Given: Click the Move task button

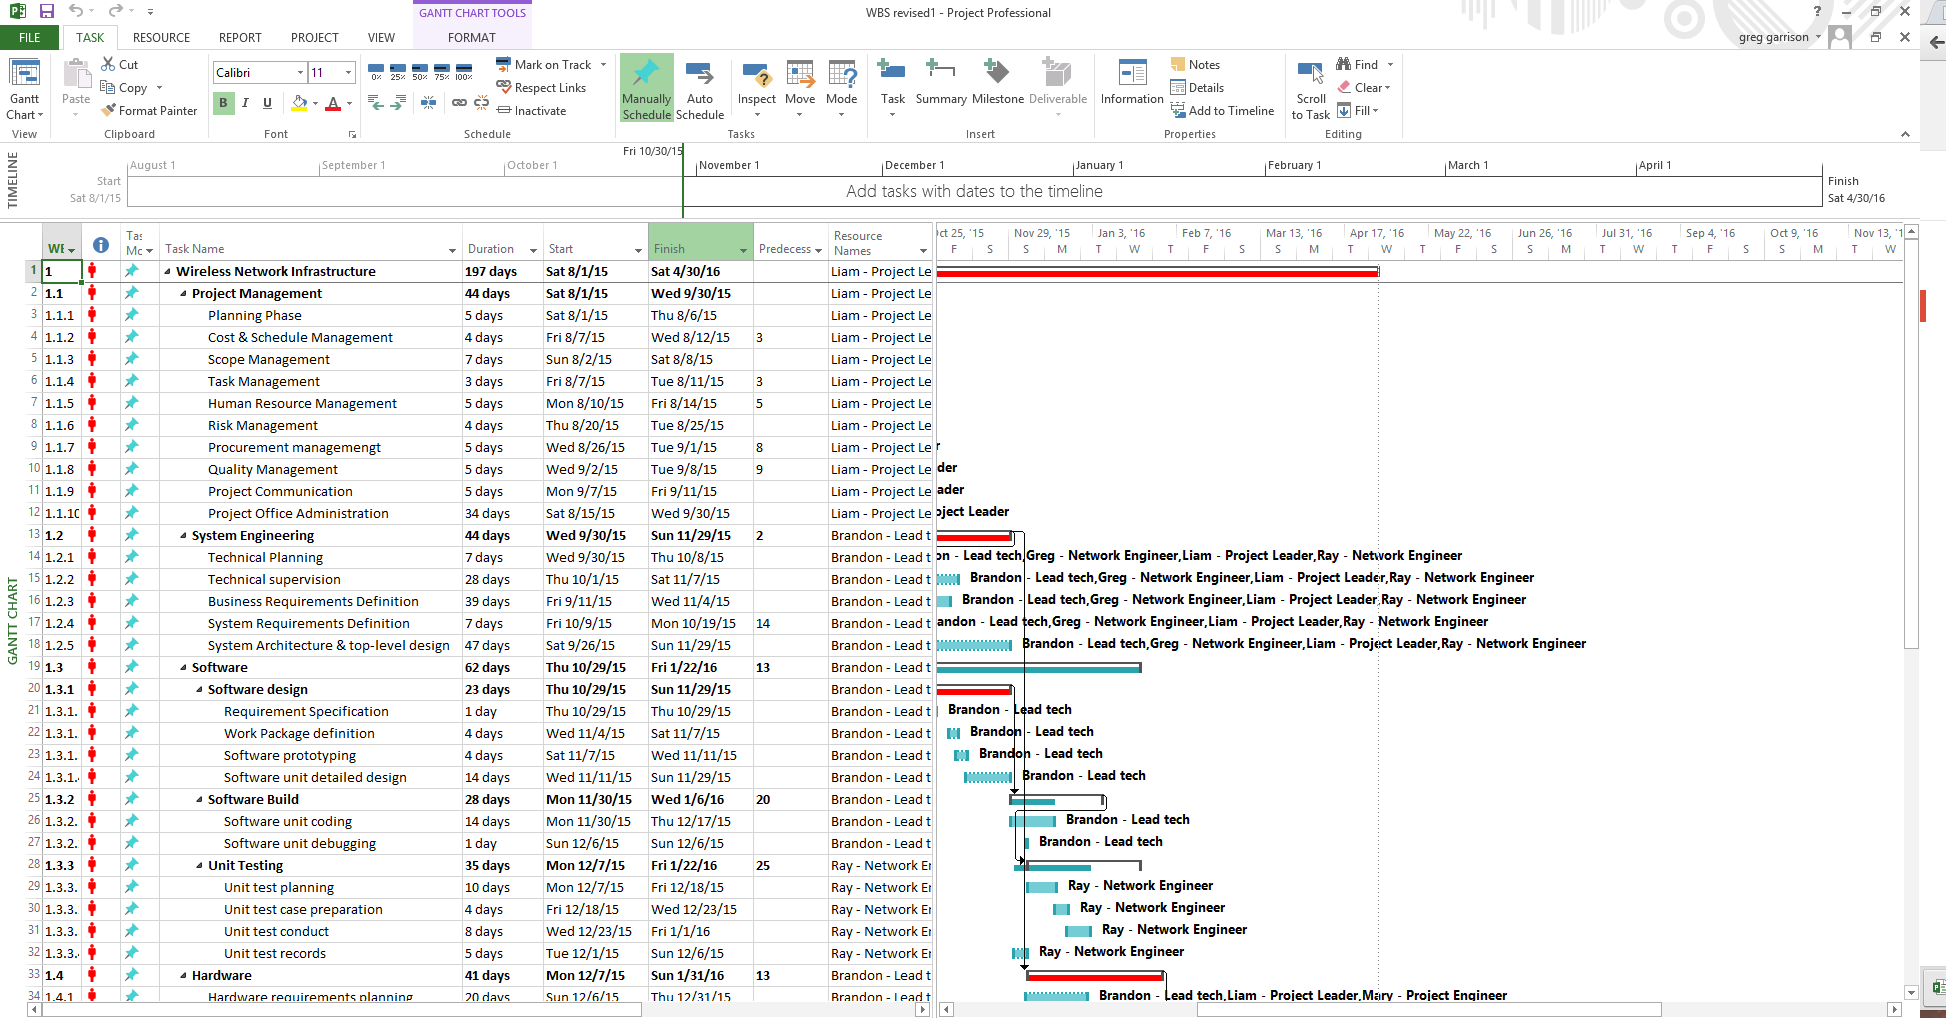Looking at the screenshot, I should tap(800, 88).
